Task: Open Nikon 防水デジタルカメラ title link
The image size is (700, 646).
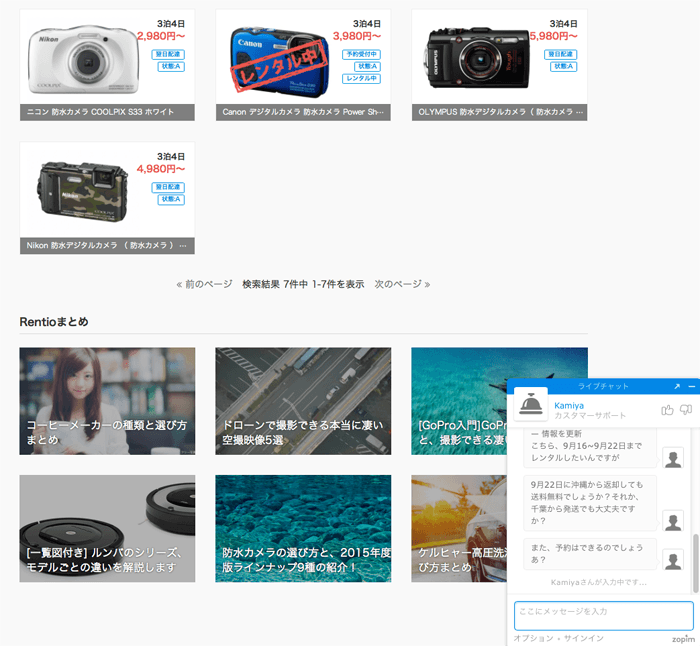Action: pos(107,246)
